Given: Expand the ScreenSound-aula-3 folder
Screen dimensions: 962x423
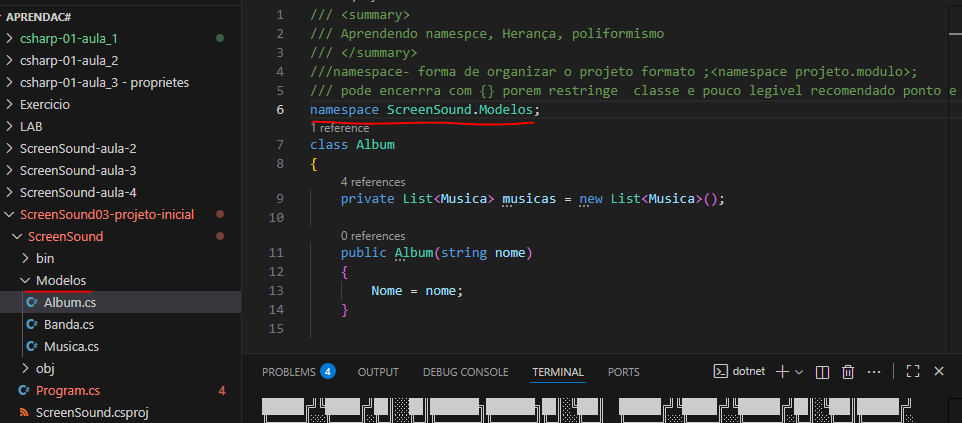Looking at the screenshot, I should click(x=9, y=171).
